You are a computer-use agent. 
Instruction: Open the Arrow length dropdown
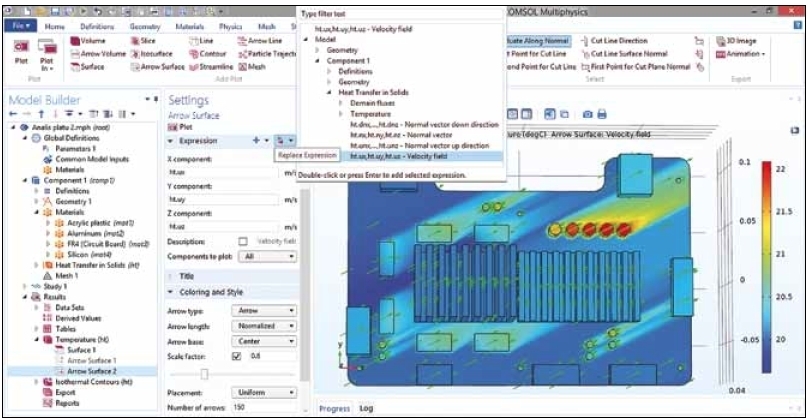(263, 326)
